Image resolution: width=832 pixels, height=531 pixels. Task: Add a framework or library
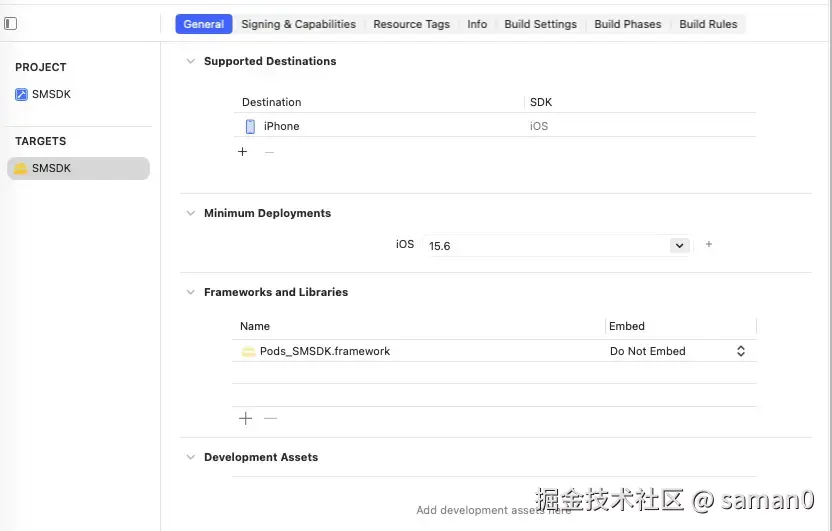(x=245, y=419)
